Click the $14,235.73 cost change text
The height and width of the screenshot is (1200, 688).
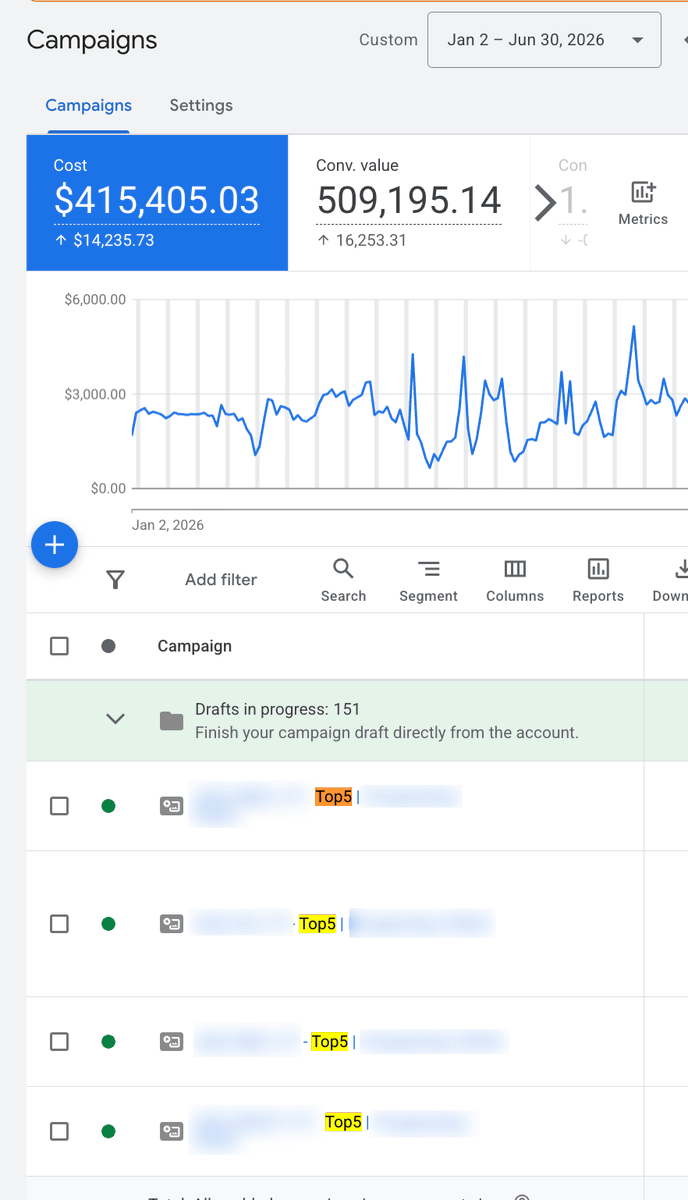point(113,240)
